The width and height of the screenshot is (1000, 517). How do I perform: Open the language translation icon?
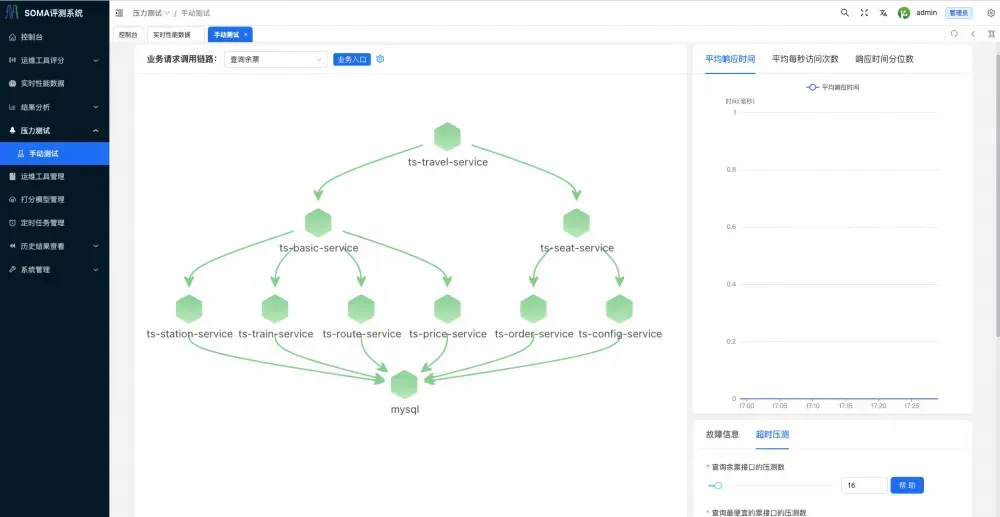click(883, 13)
